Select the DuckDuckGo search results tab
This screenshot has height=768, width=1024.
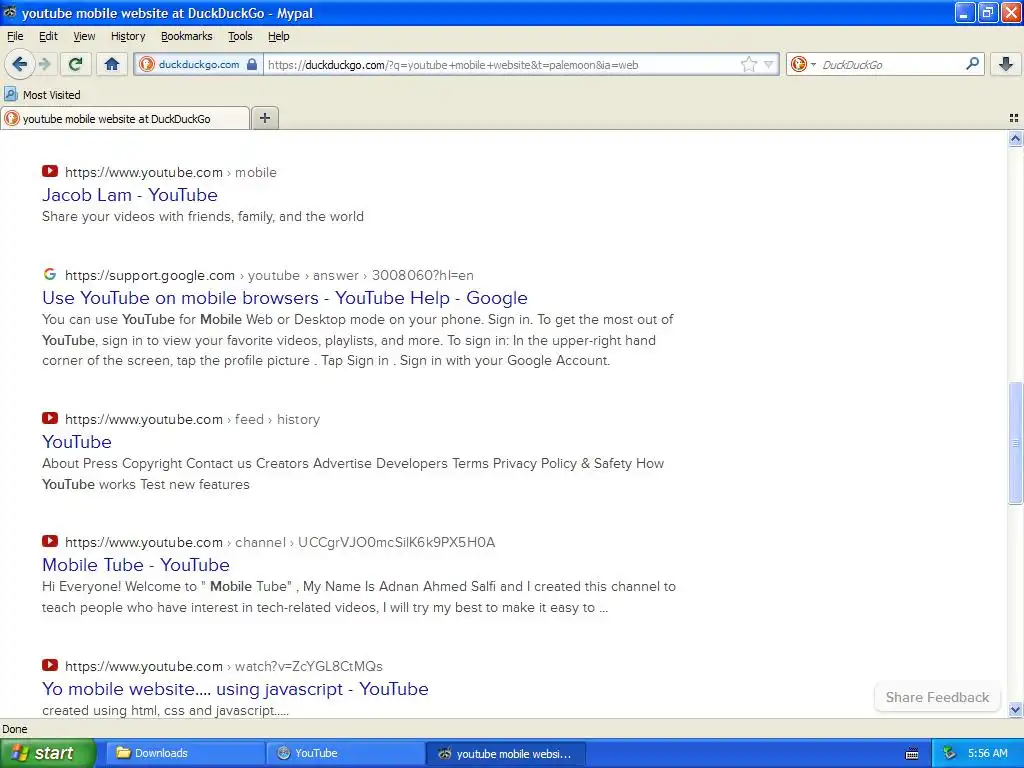point(125,118)
